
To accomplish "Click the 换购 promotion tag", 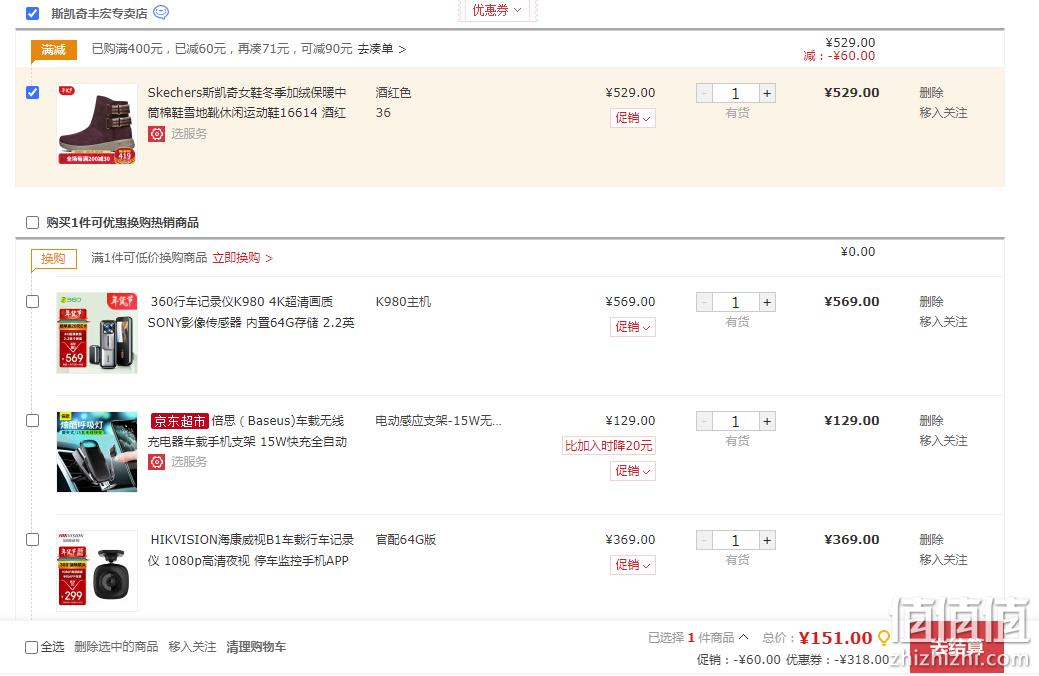I will pos(54,258).
